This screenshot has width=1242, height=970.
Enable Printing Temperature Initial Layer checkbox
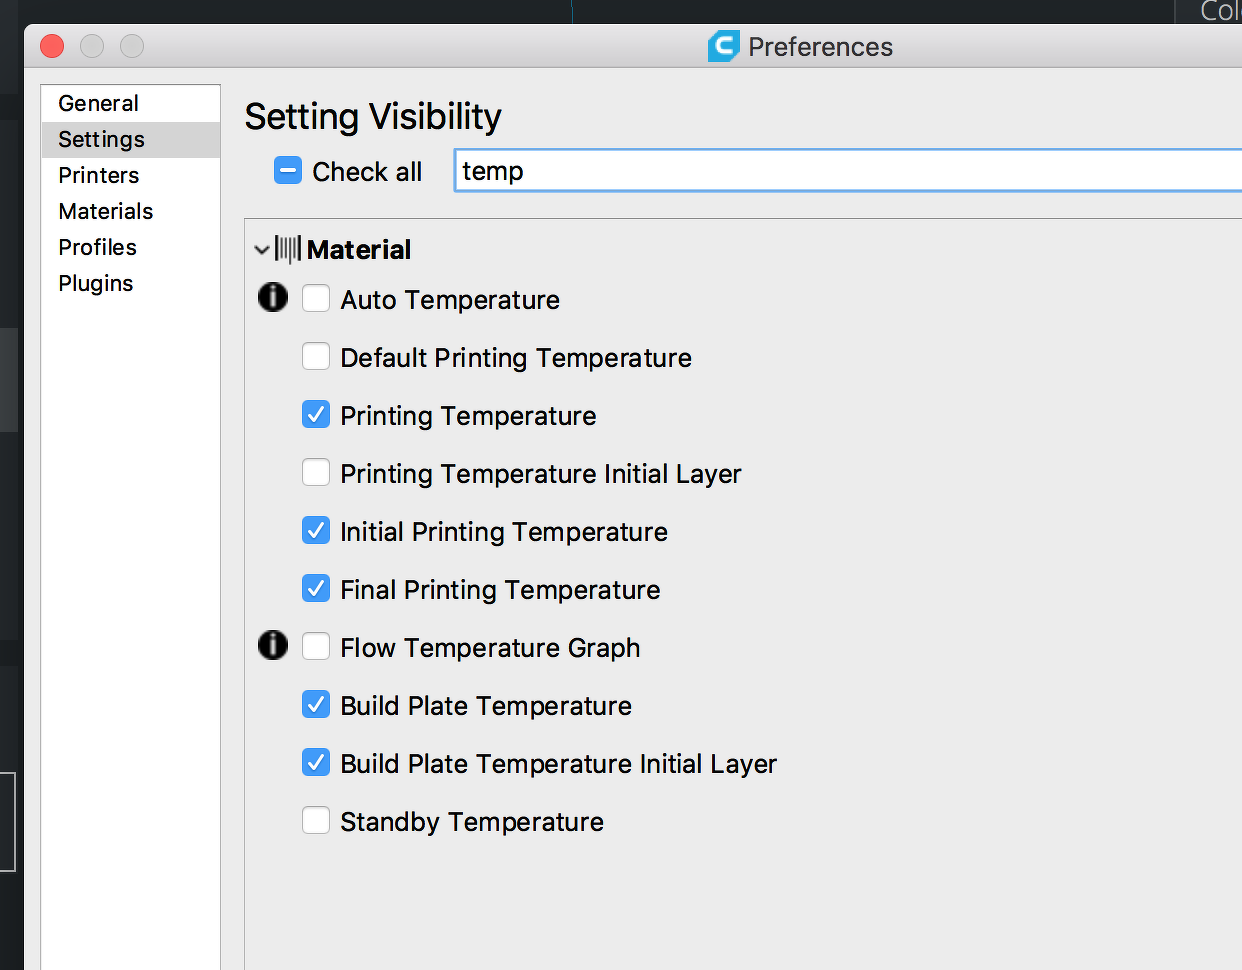tap(316, 472)
